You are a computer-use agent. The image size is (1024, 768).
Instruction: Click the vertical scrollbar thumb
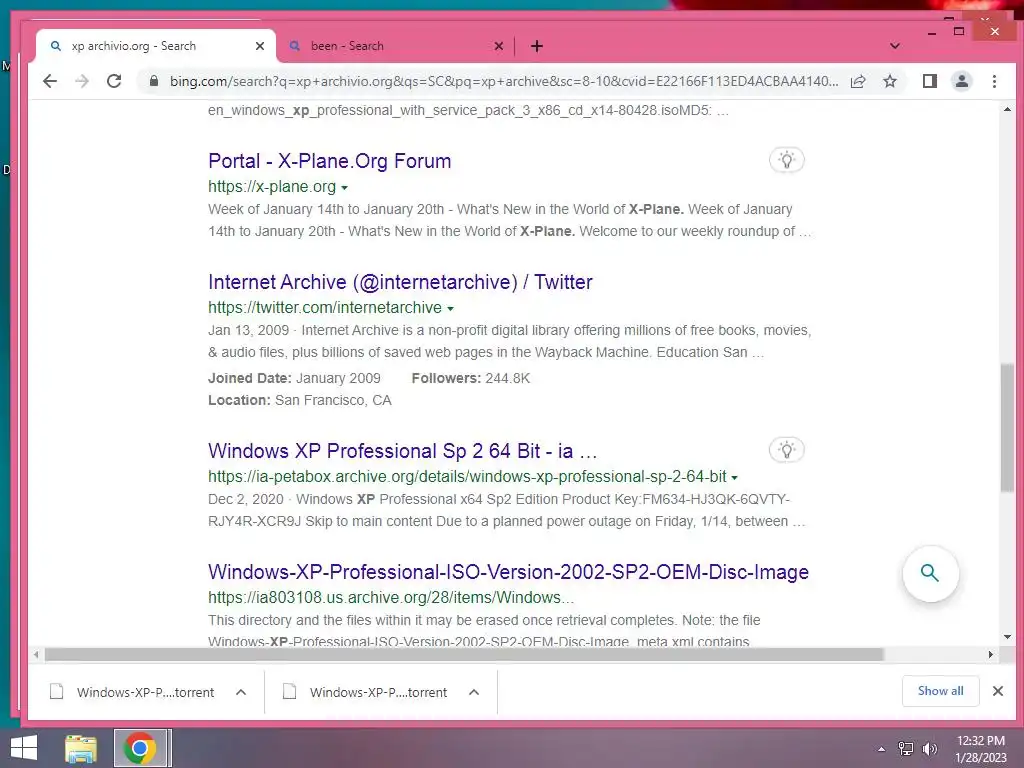(1007, 427)
